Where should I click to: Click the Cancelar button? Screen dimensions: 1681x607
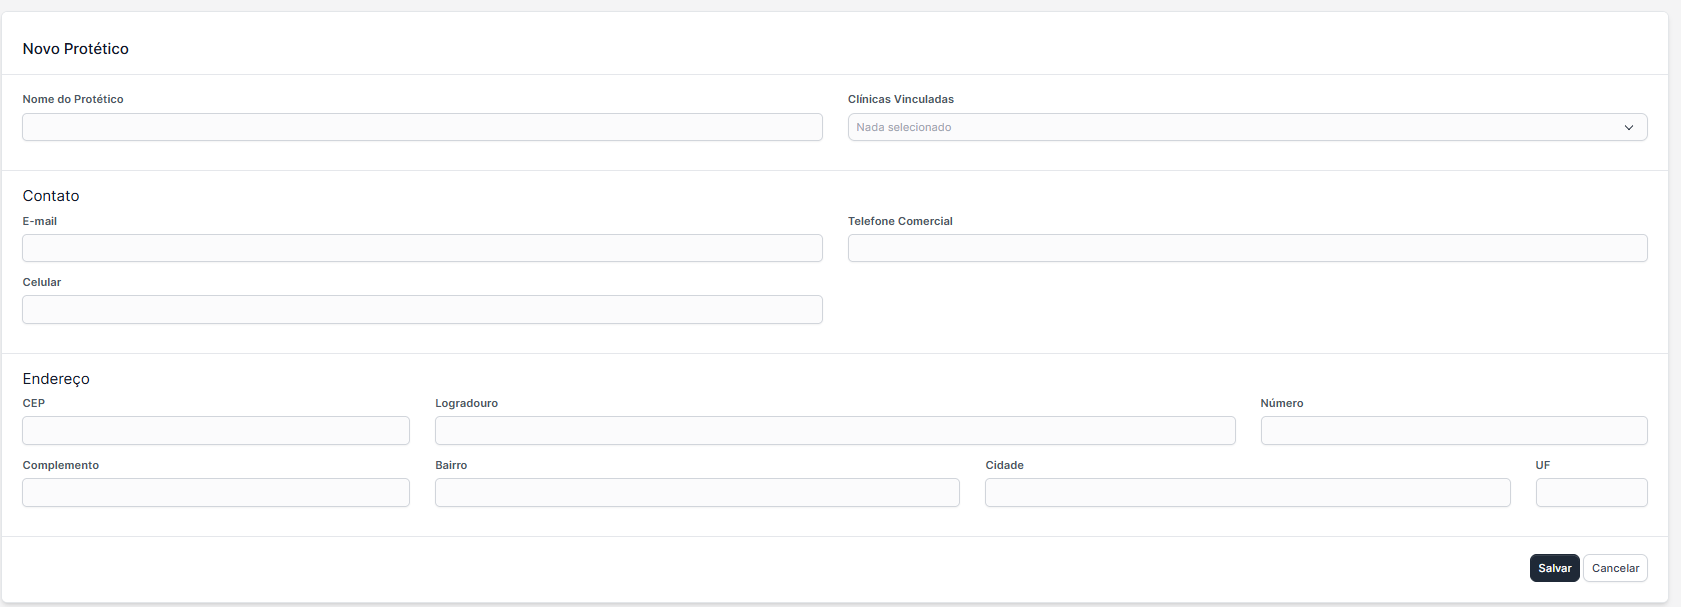[1615, 568]
